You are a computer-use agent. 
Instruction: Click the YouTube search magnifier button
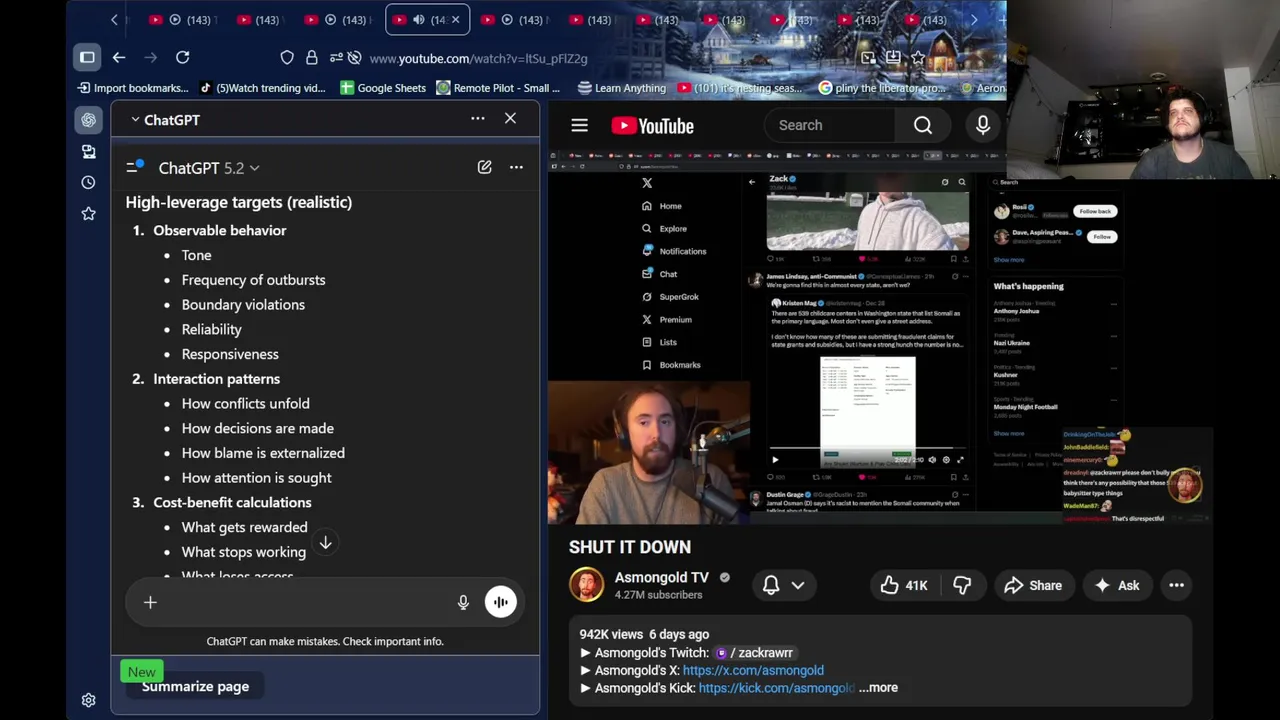(x=923, y=125)
